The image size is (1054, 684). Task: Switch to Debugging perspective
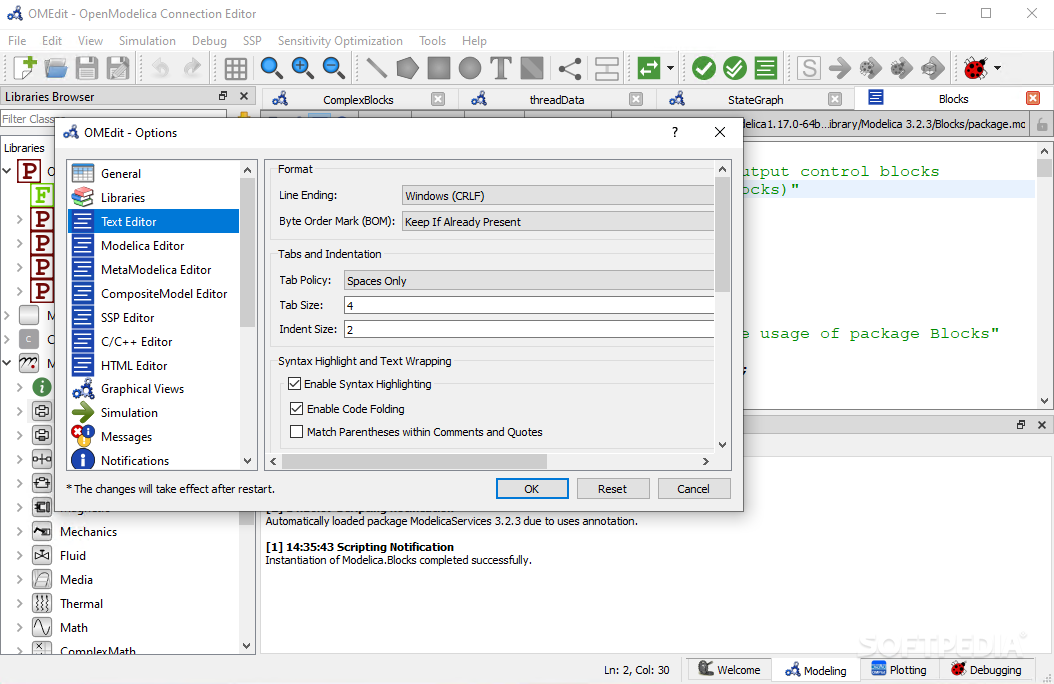(x=987, y=669)
